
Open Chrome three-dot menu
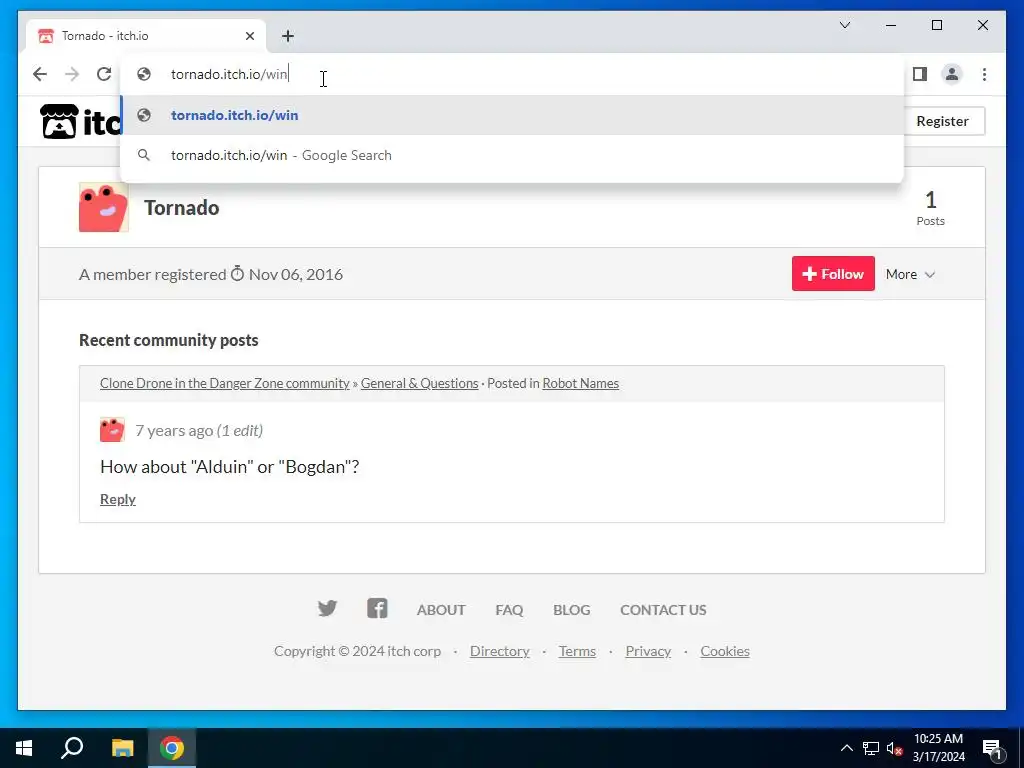point(984,74)
